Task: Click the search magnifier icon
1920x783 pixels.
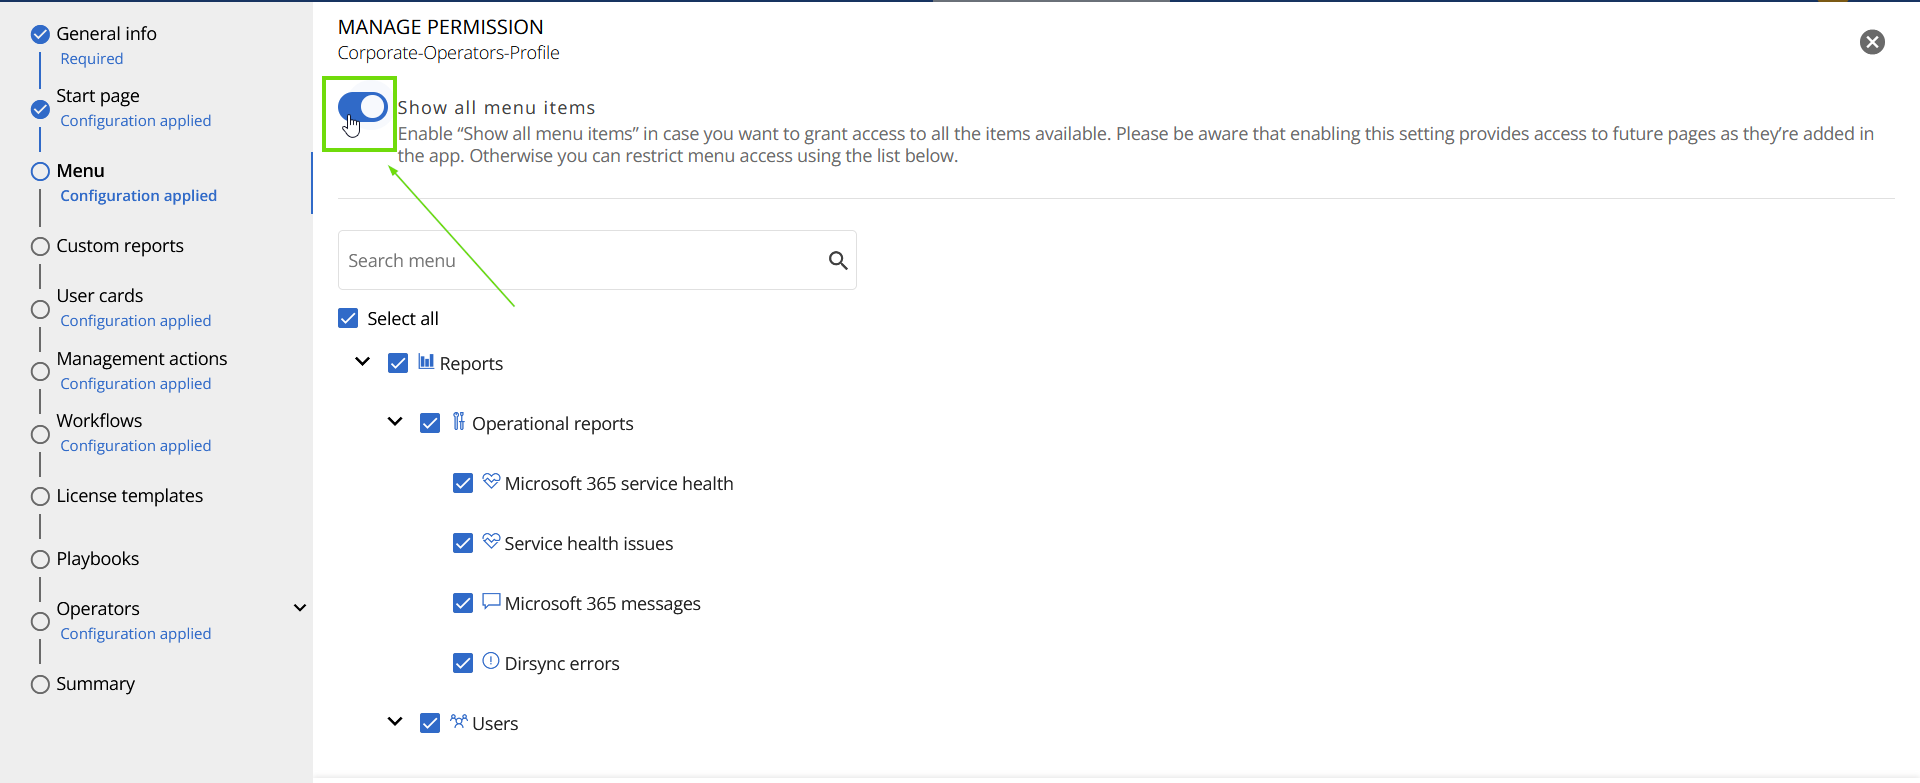Action: click(838, 260)
